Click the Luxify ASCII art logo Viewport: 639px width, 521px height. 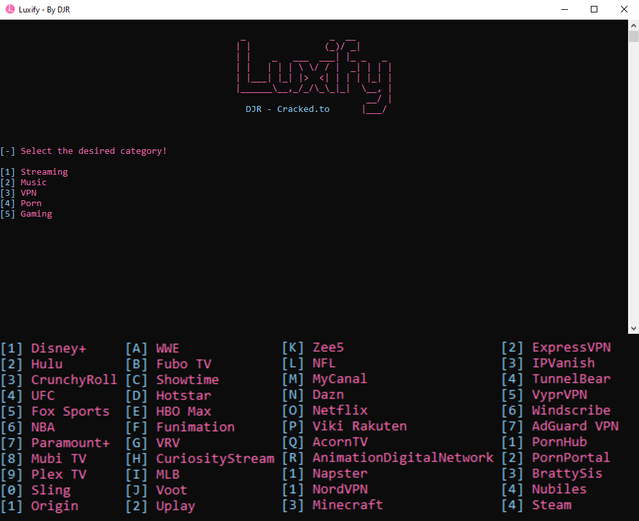314,77
